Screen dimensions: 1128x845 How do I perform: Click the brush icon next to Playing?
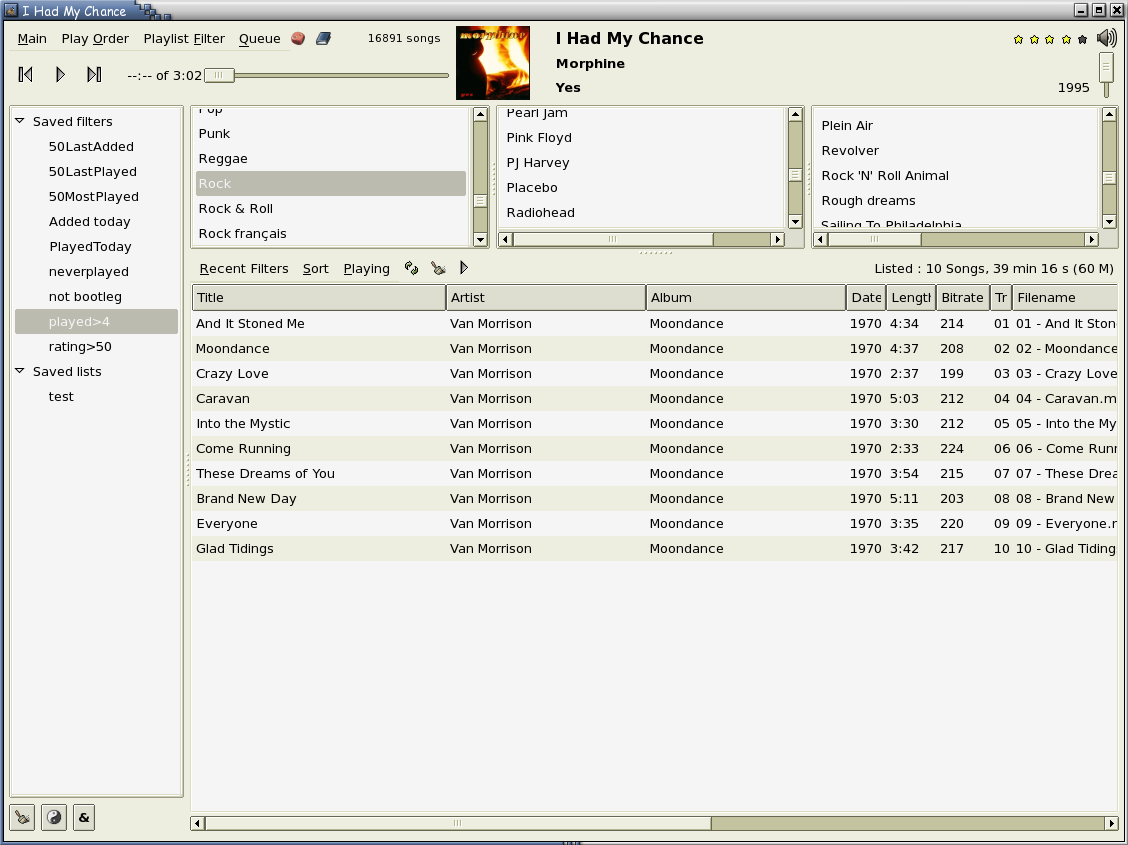(438, 268)
